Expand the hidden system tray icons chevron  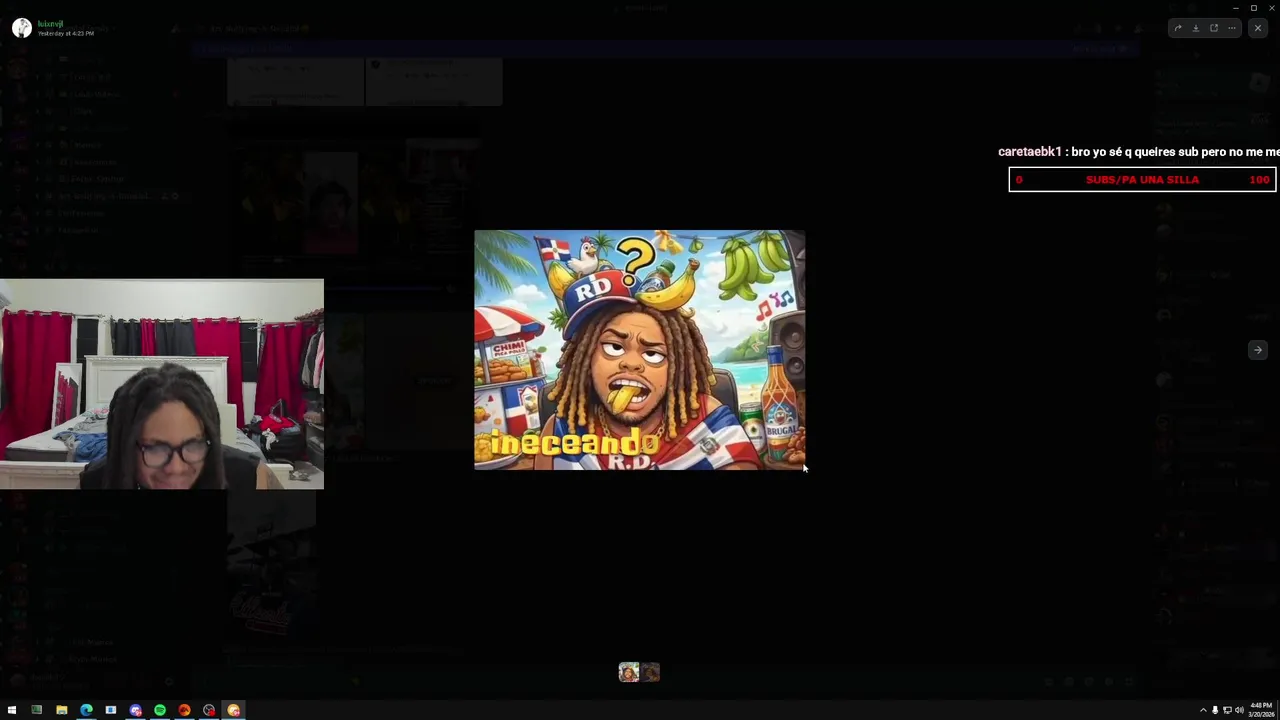point(1203,710)
